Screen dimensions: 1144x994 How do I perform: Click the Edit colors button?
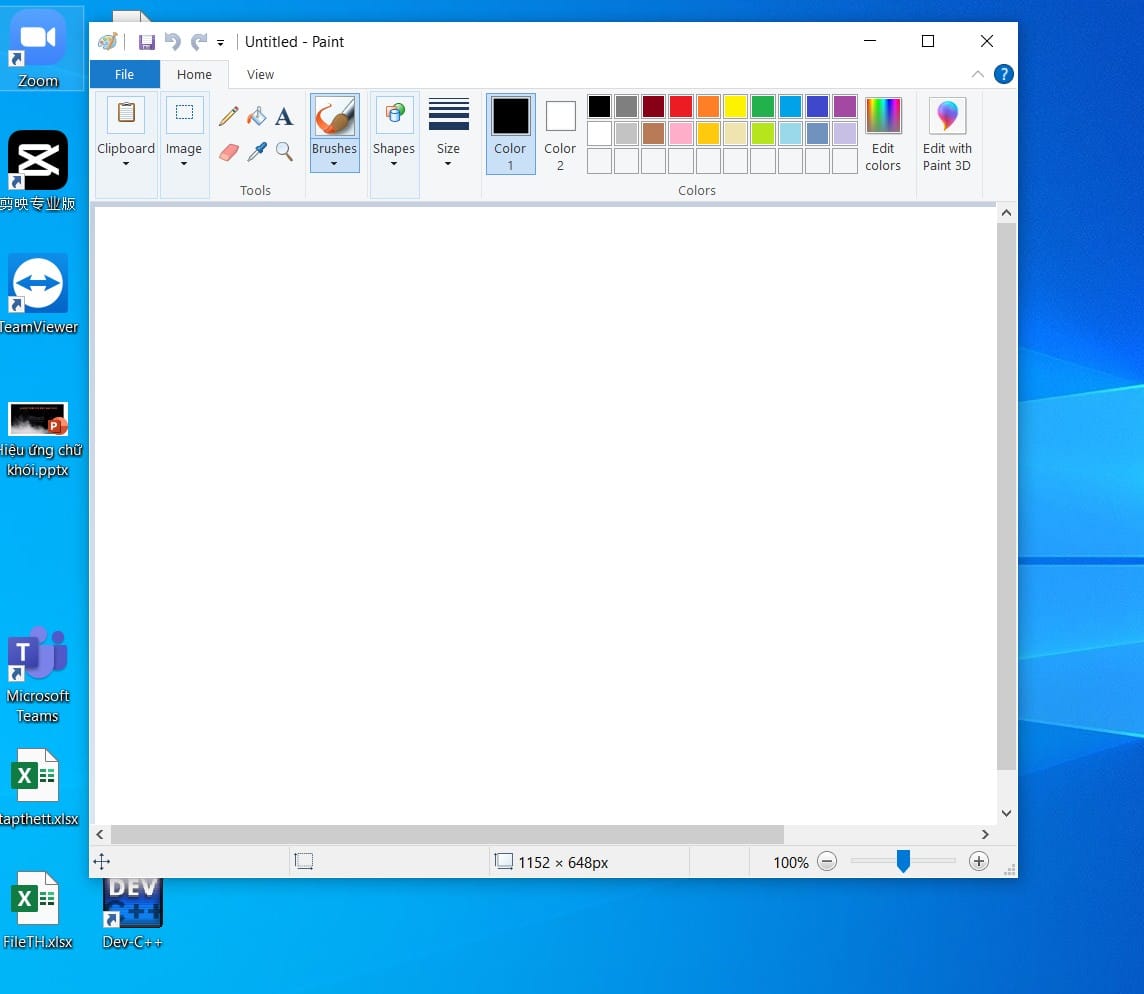coord(883,133)
